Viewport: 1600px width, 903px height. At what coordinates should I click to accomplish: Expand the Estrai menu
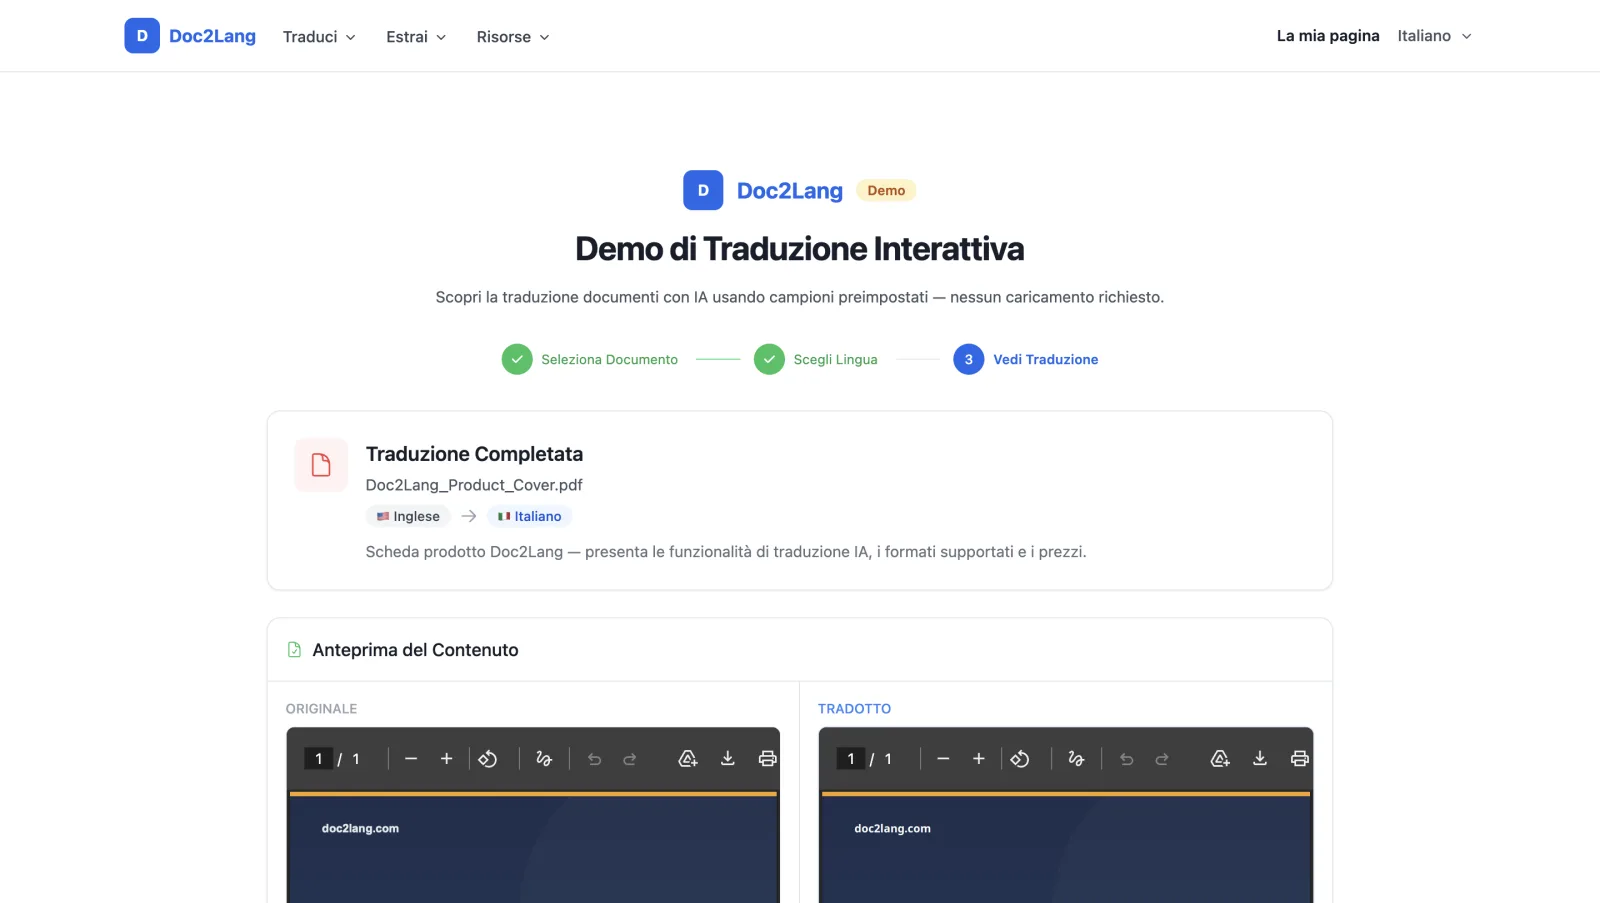[416, 37]
